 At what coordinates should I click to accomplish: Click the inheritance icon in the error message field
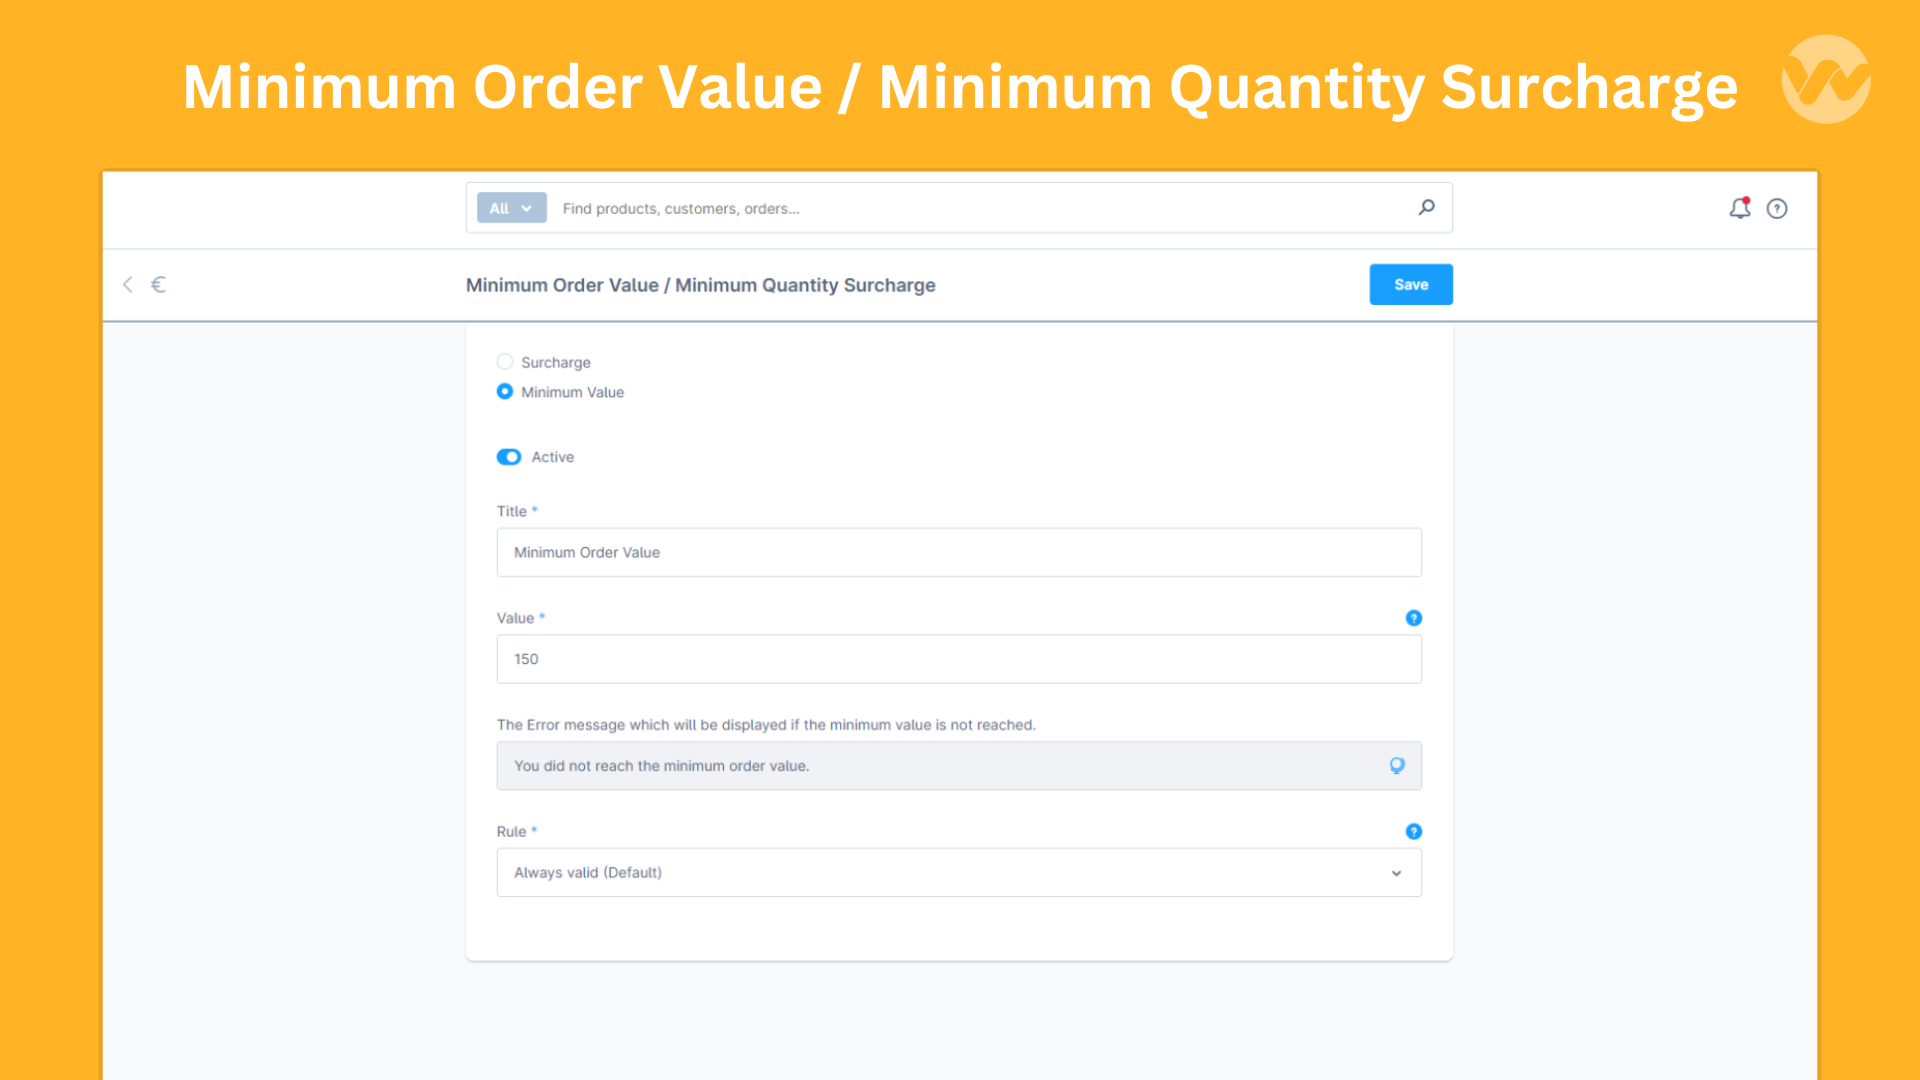coord(1396,765)
